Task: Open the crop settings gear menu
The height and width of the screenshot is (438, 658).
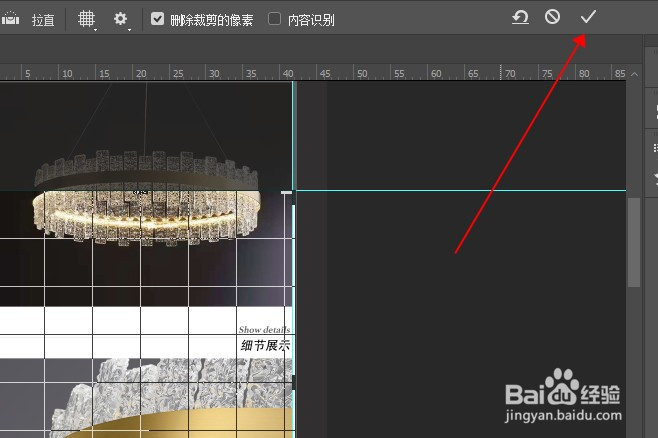Action: [122, 19]
